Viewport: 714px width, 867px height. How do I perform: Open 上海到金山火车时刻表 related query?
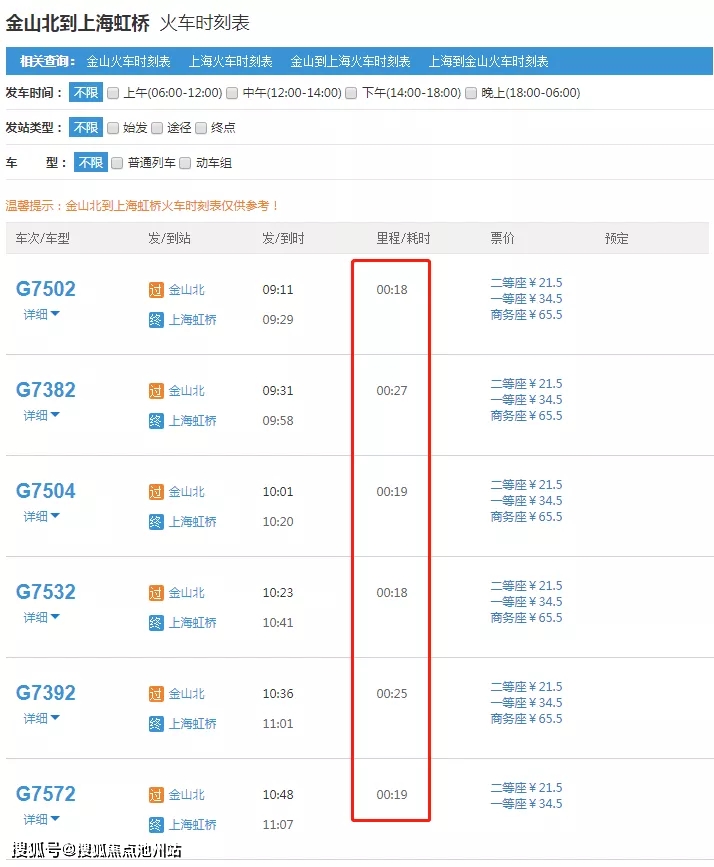tap(488, 61)
